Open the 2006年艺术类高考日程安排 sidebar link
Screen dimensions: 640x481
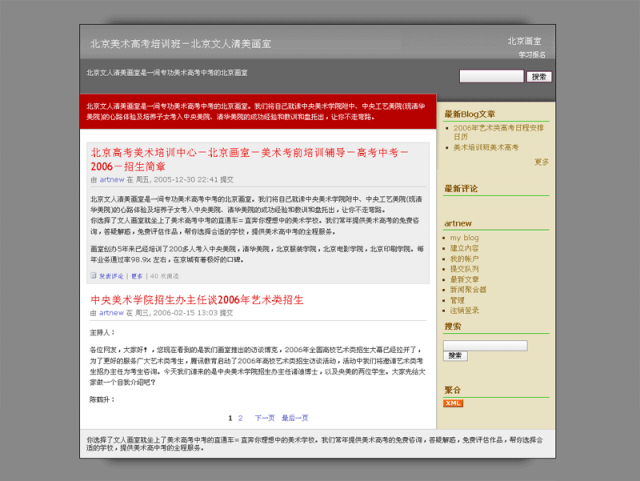coord(498,128)
